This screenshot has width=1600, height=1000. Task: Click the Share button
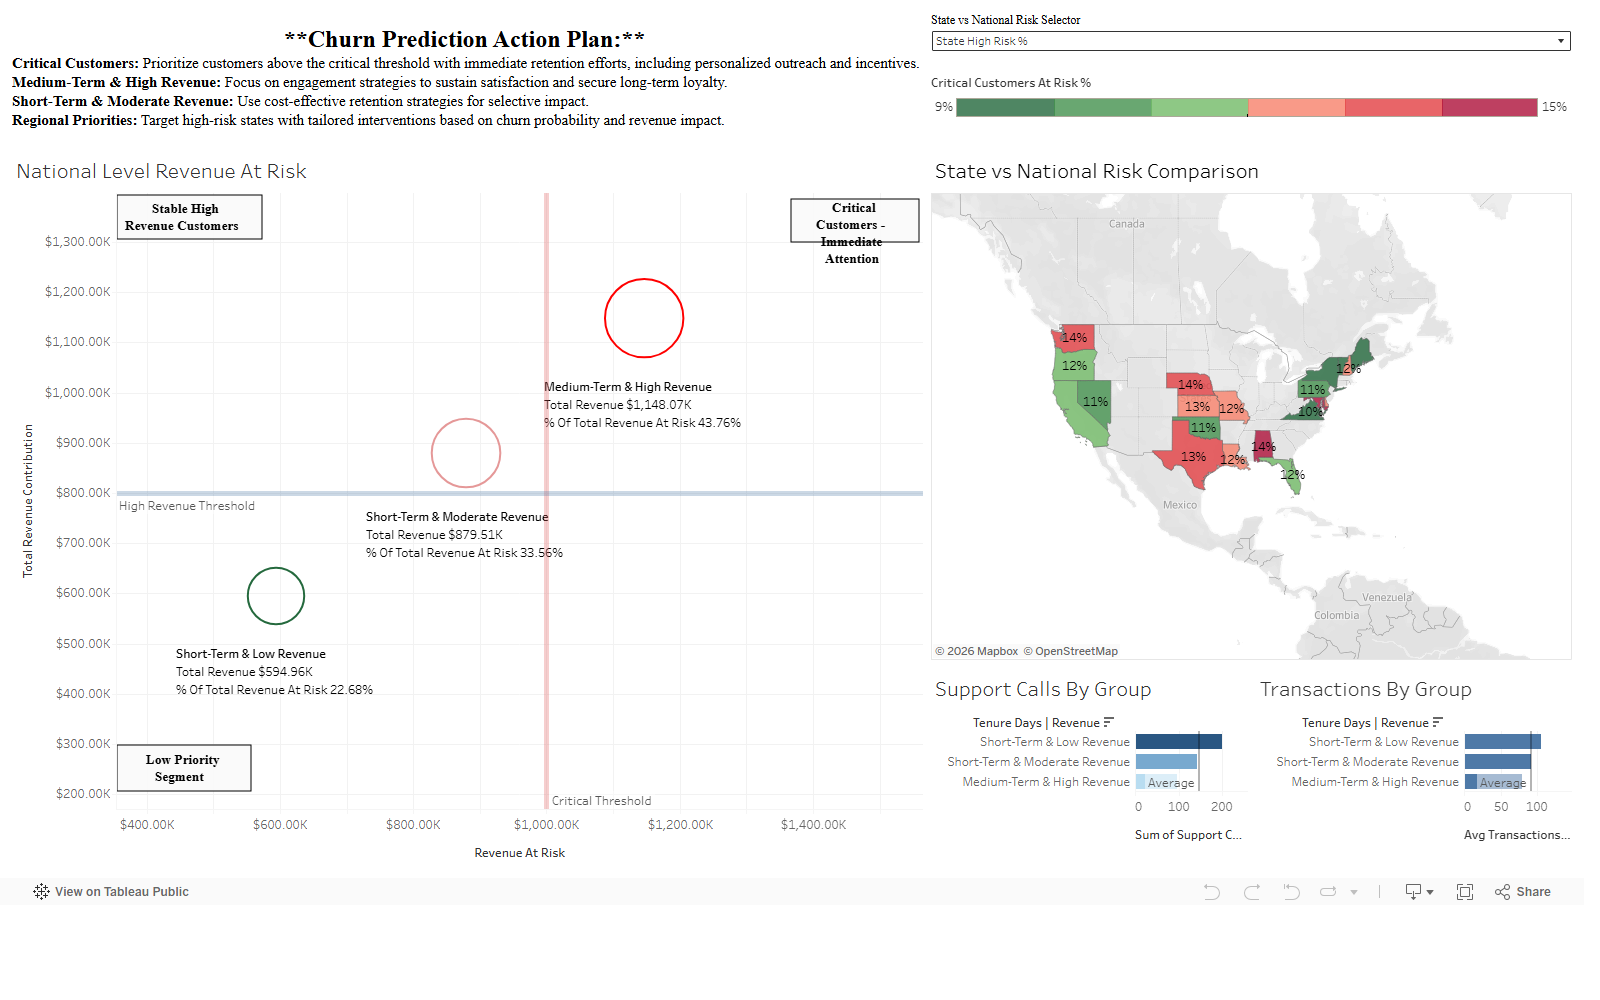point(1523,892)
